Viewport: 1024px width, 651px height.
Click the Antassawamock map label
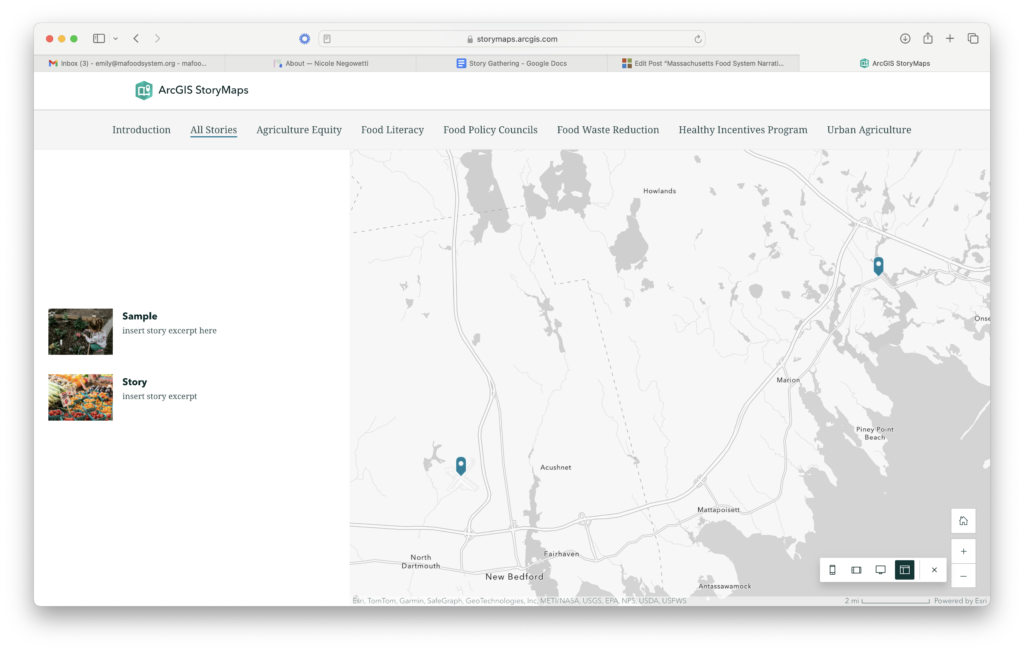[725, 586]
